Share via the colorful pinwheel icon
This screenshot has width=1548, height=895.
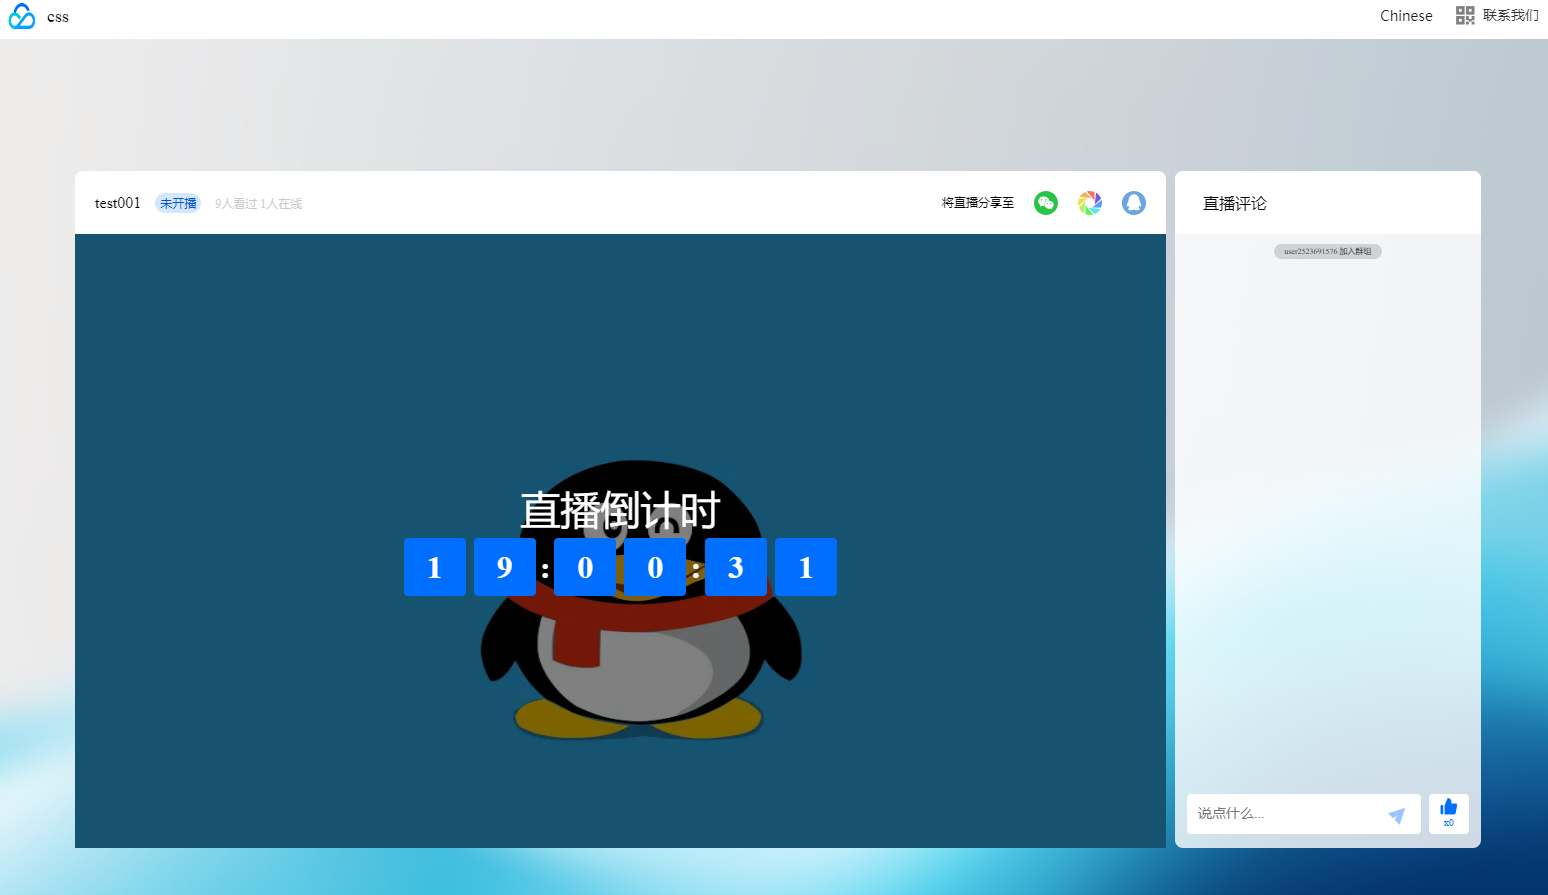tap(1090, 203)
